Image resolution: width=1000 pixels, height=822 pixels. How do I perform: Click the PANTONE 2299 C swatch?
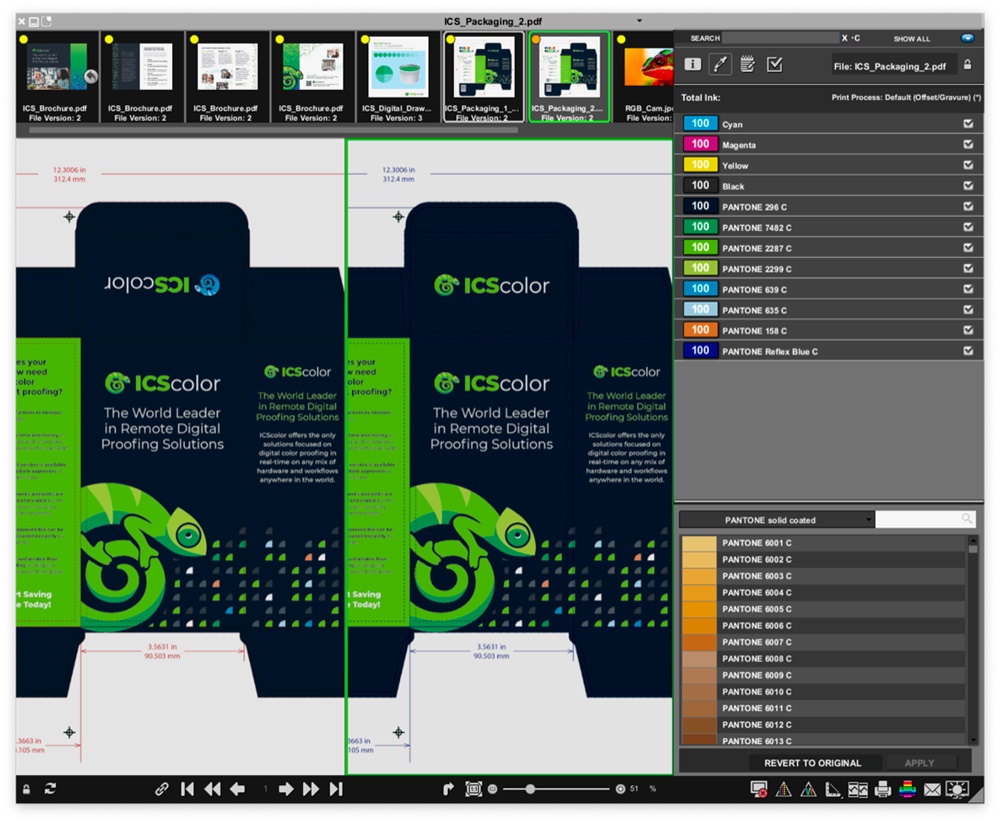[x=700, y=268]
